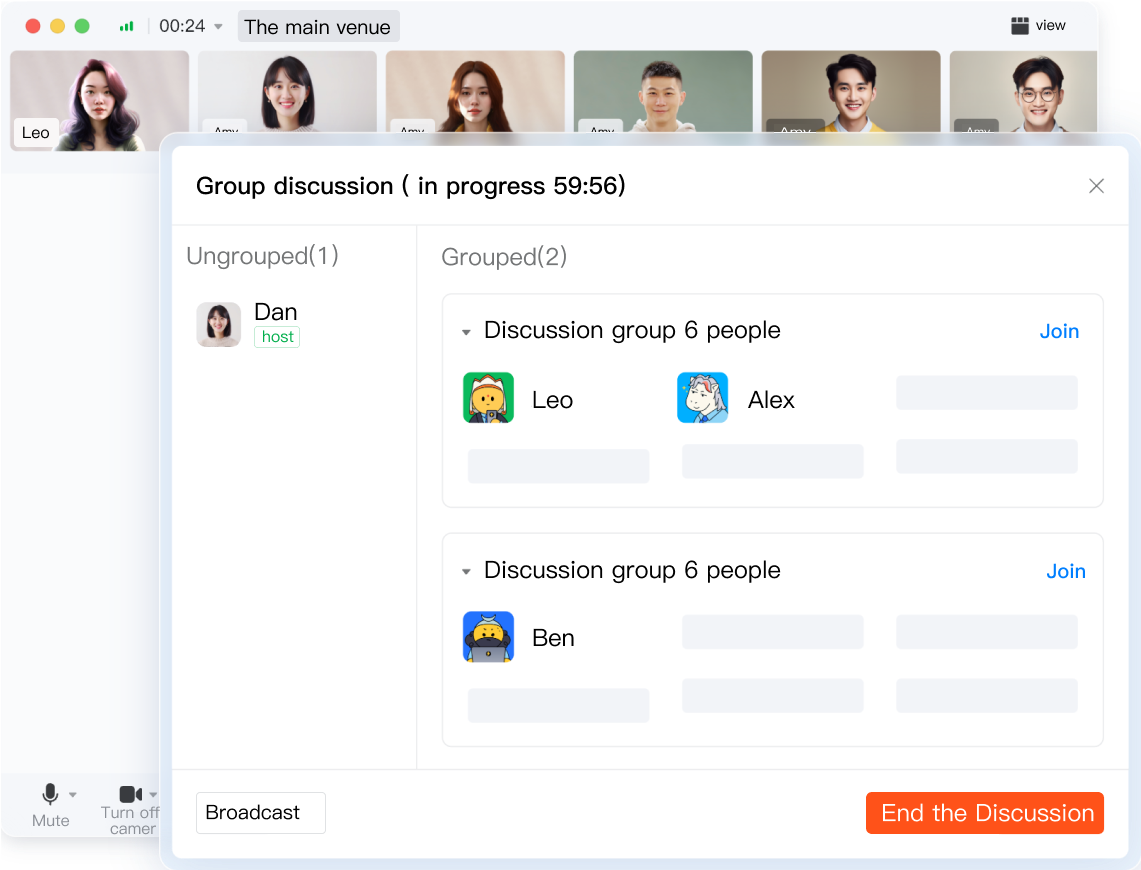Open microphone options dropdown arrow
Viewport: 1141px width, 870px height.
click(73, 795)
